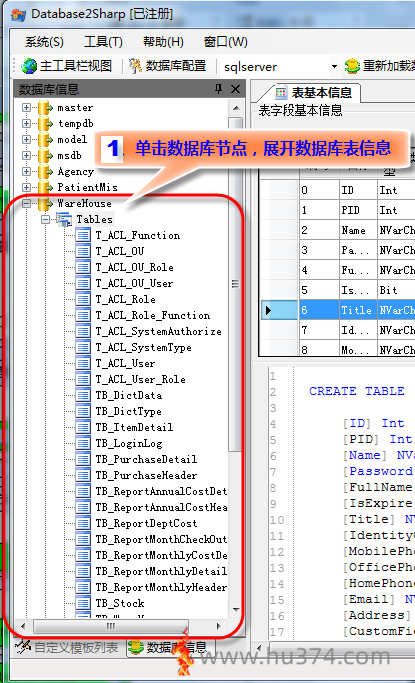The width and height of the screenshot is (415, 683).
Task: Click the tree horizontal scrollbar thumb
Action: (111, 626)
